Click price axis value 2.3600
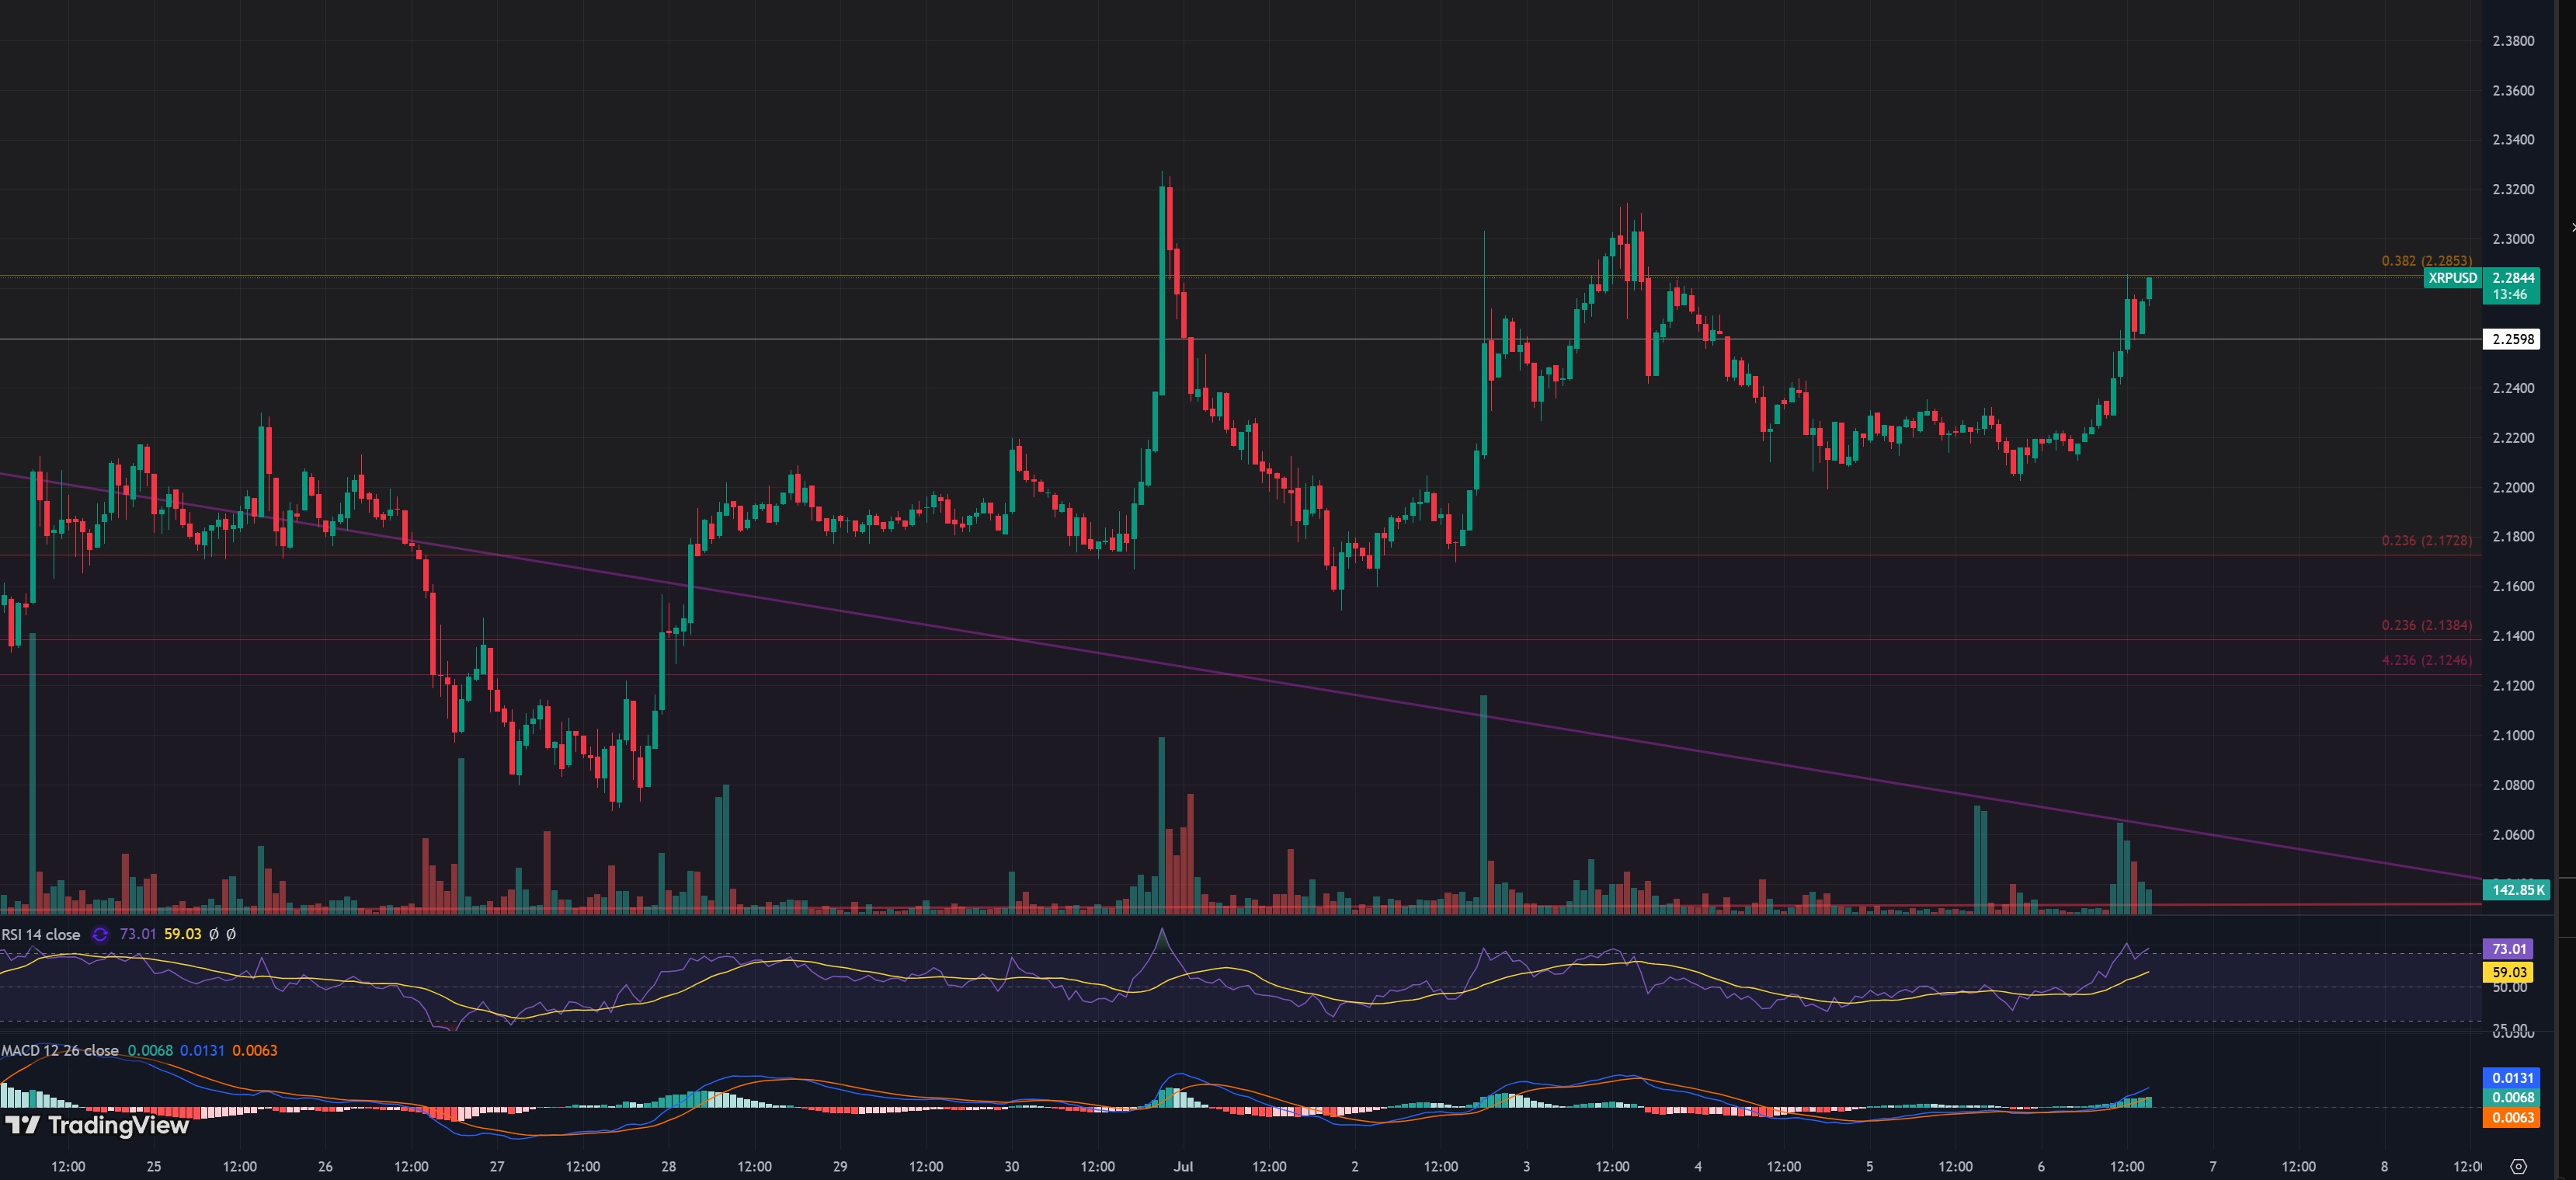The width and height of the screenshot is (2576, 1180). pyautogui.click(x=2513, y=90)
